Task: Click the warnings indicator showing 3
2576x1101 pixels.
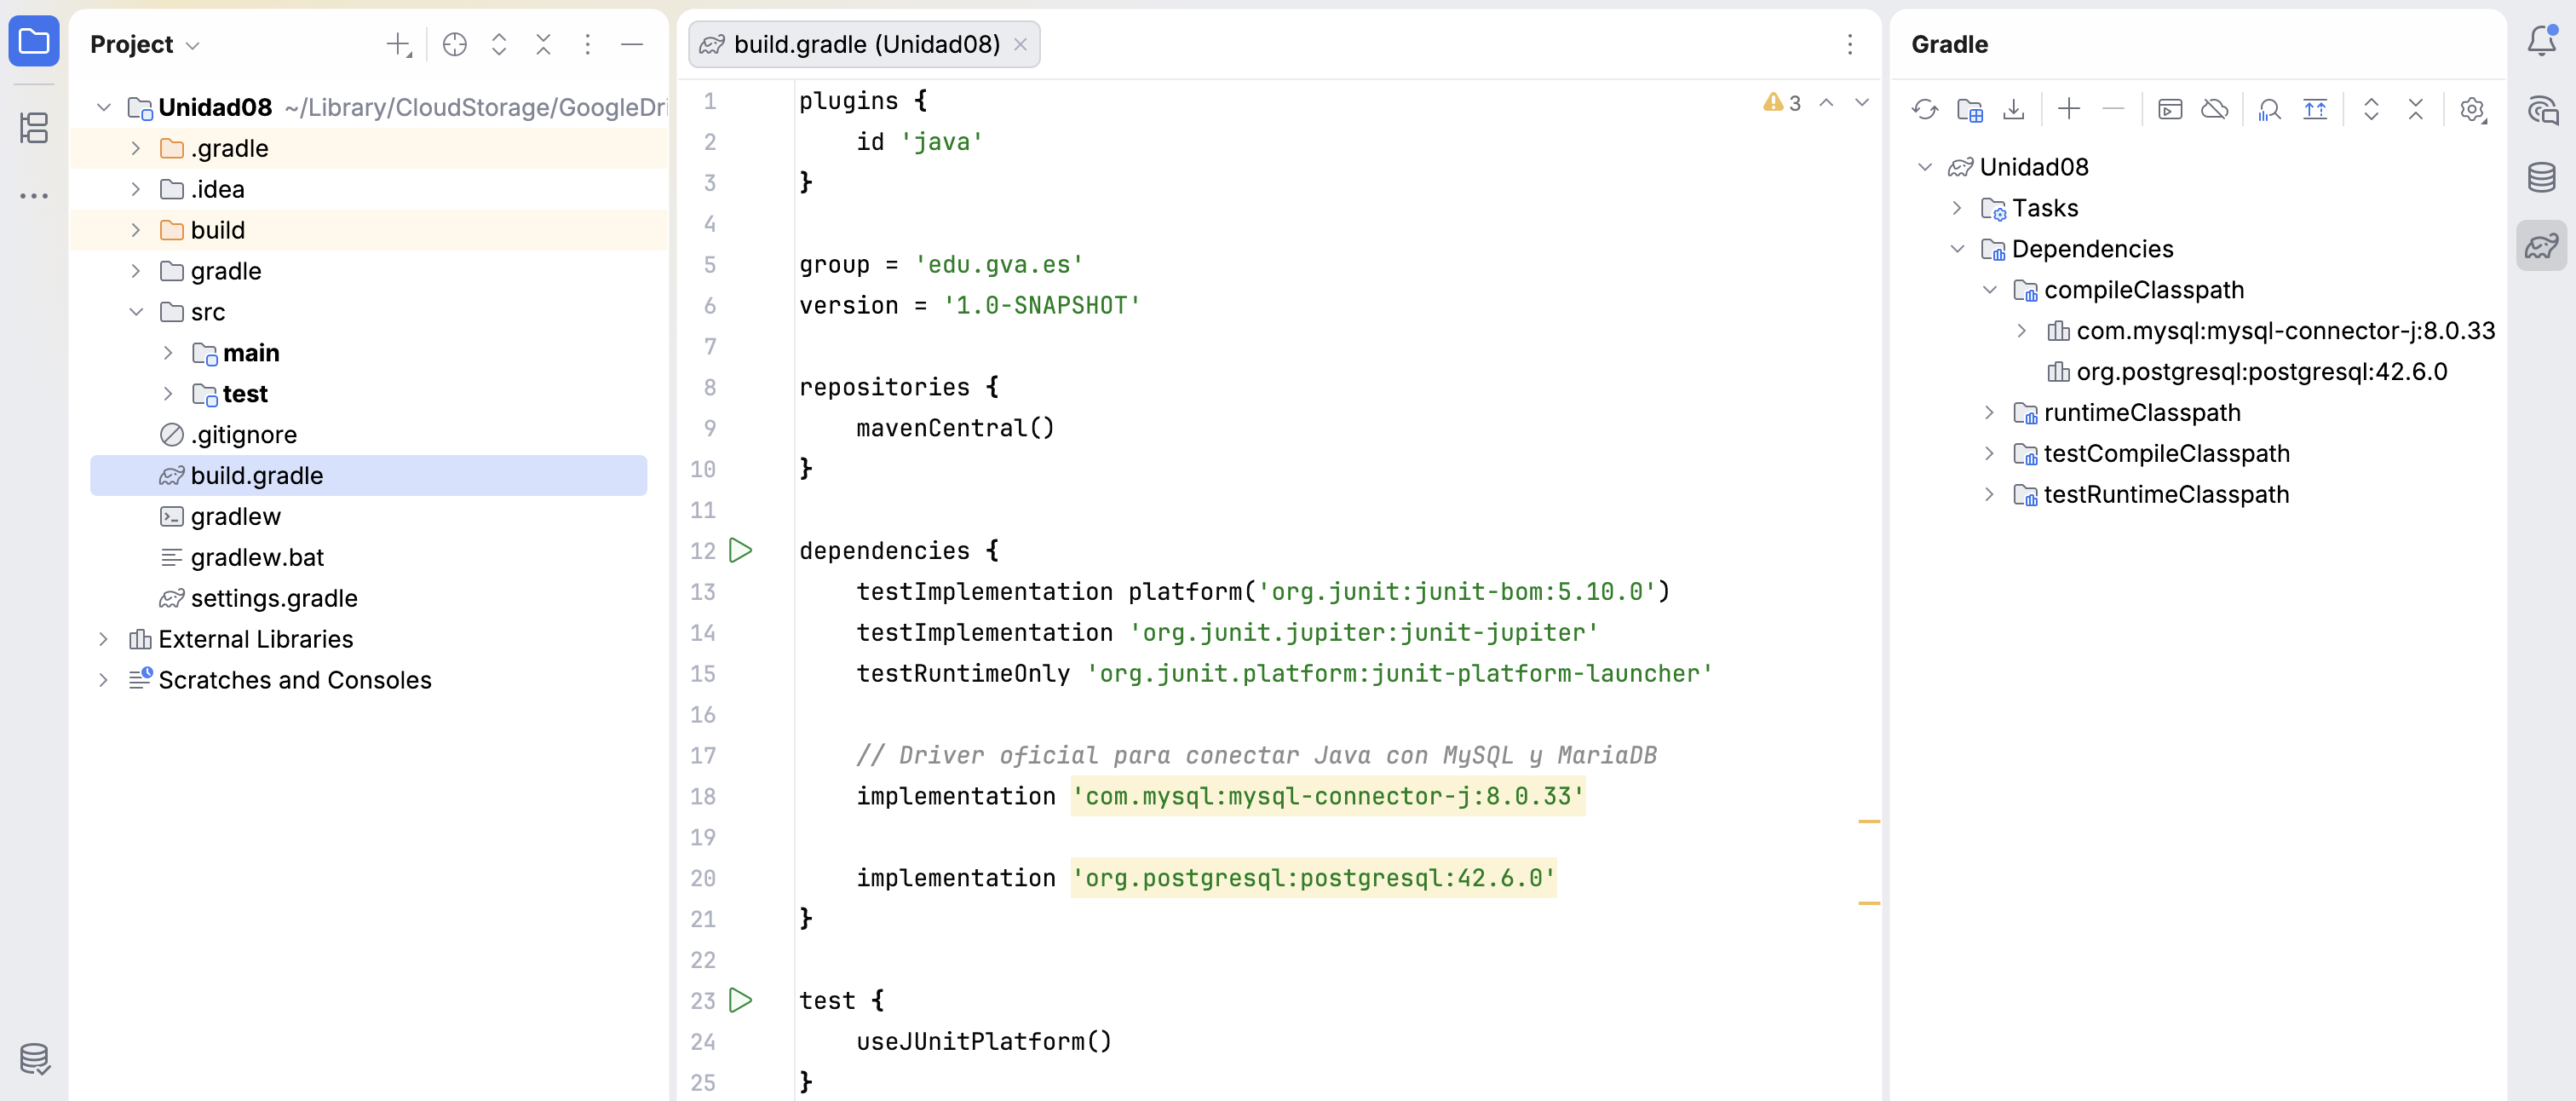Action: [1781, 102]
